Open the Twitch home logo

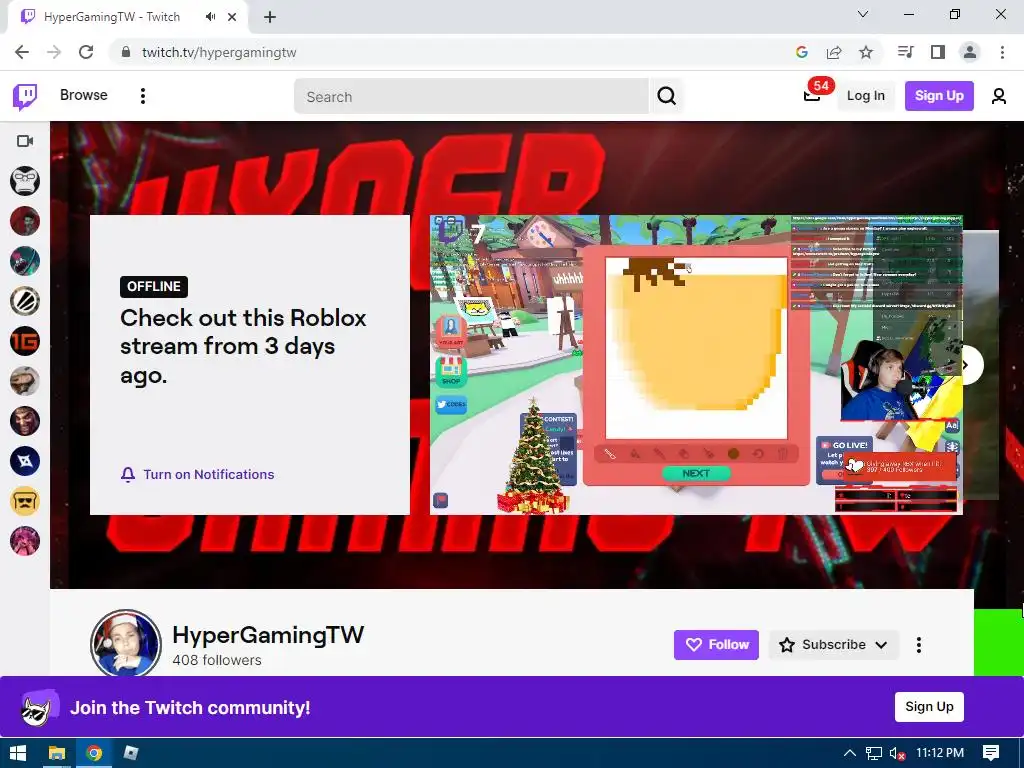25,97
